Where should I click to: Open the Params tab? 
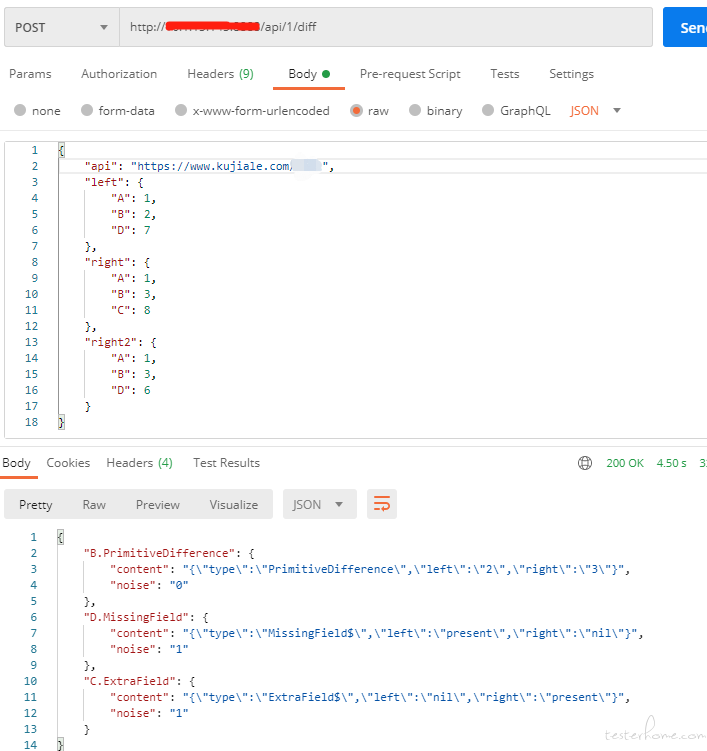[30, 74]
